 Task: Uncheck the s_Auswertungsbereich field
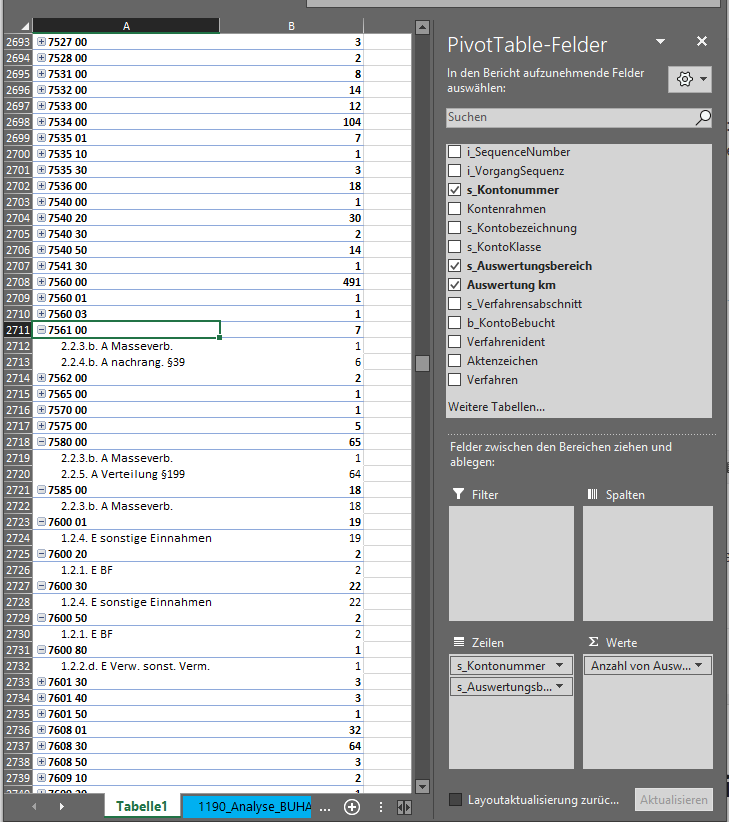point(455,266)
